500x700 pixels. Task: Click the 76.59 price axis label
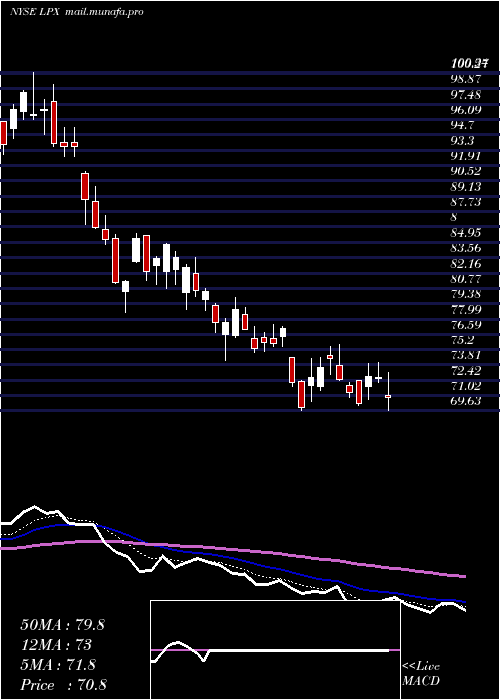(x=466, y=325)
